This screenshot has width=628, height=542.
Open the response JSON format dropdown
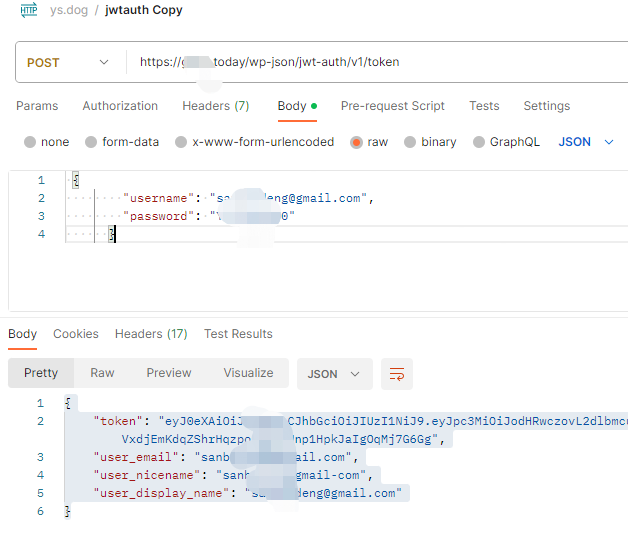coord(334,374)
